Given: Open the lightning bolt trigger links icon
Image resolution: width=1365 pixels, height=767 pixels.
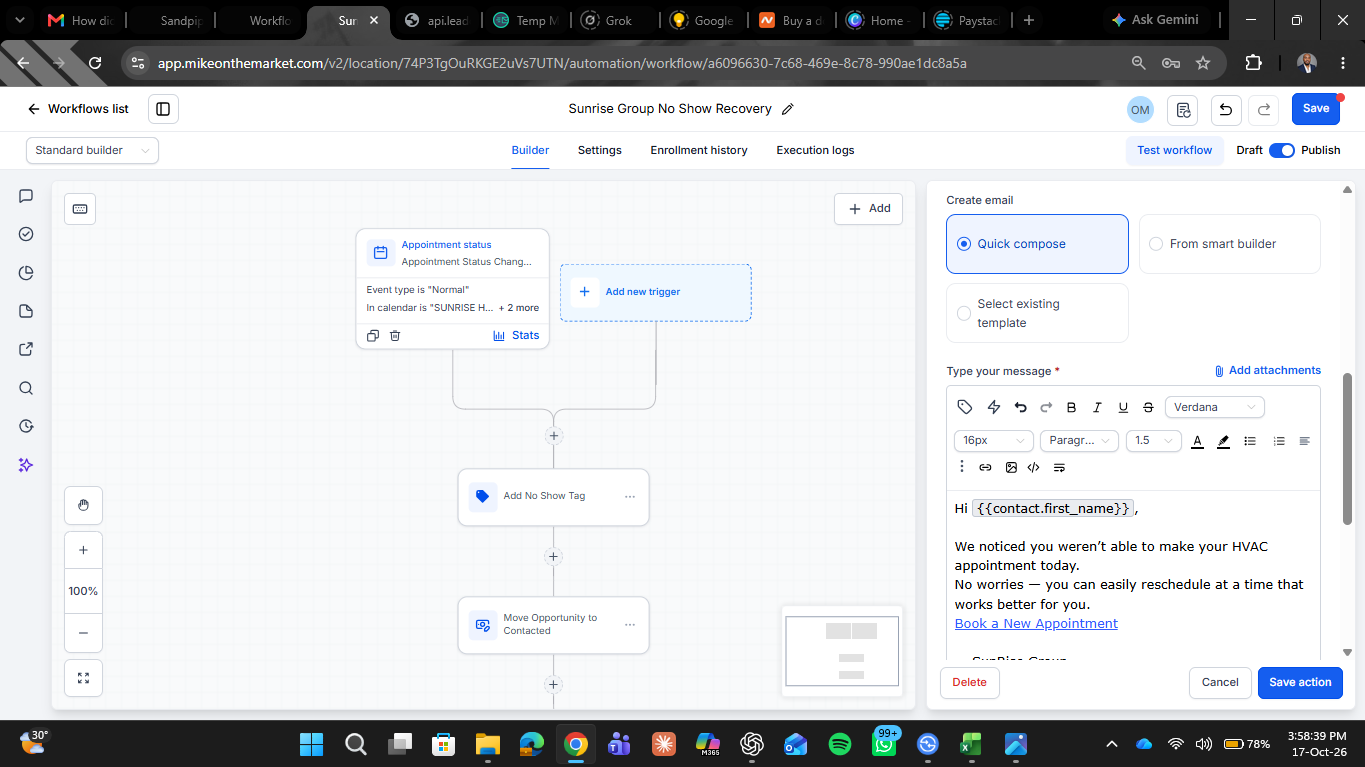Looking at the screenshot, I should (993, 407).
